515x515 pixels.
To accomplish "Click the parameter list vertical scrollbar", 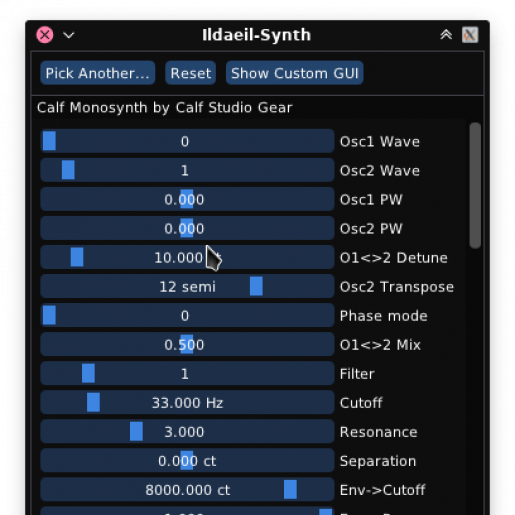I will [x=475, y=185].
